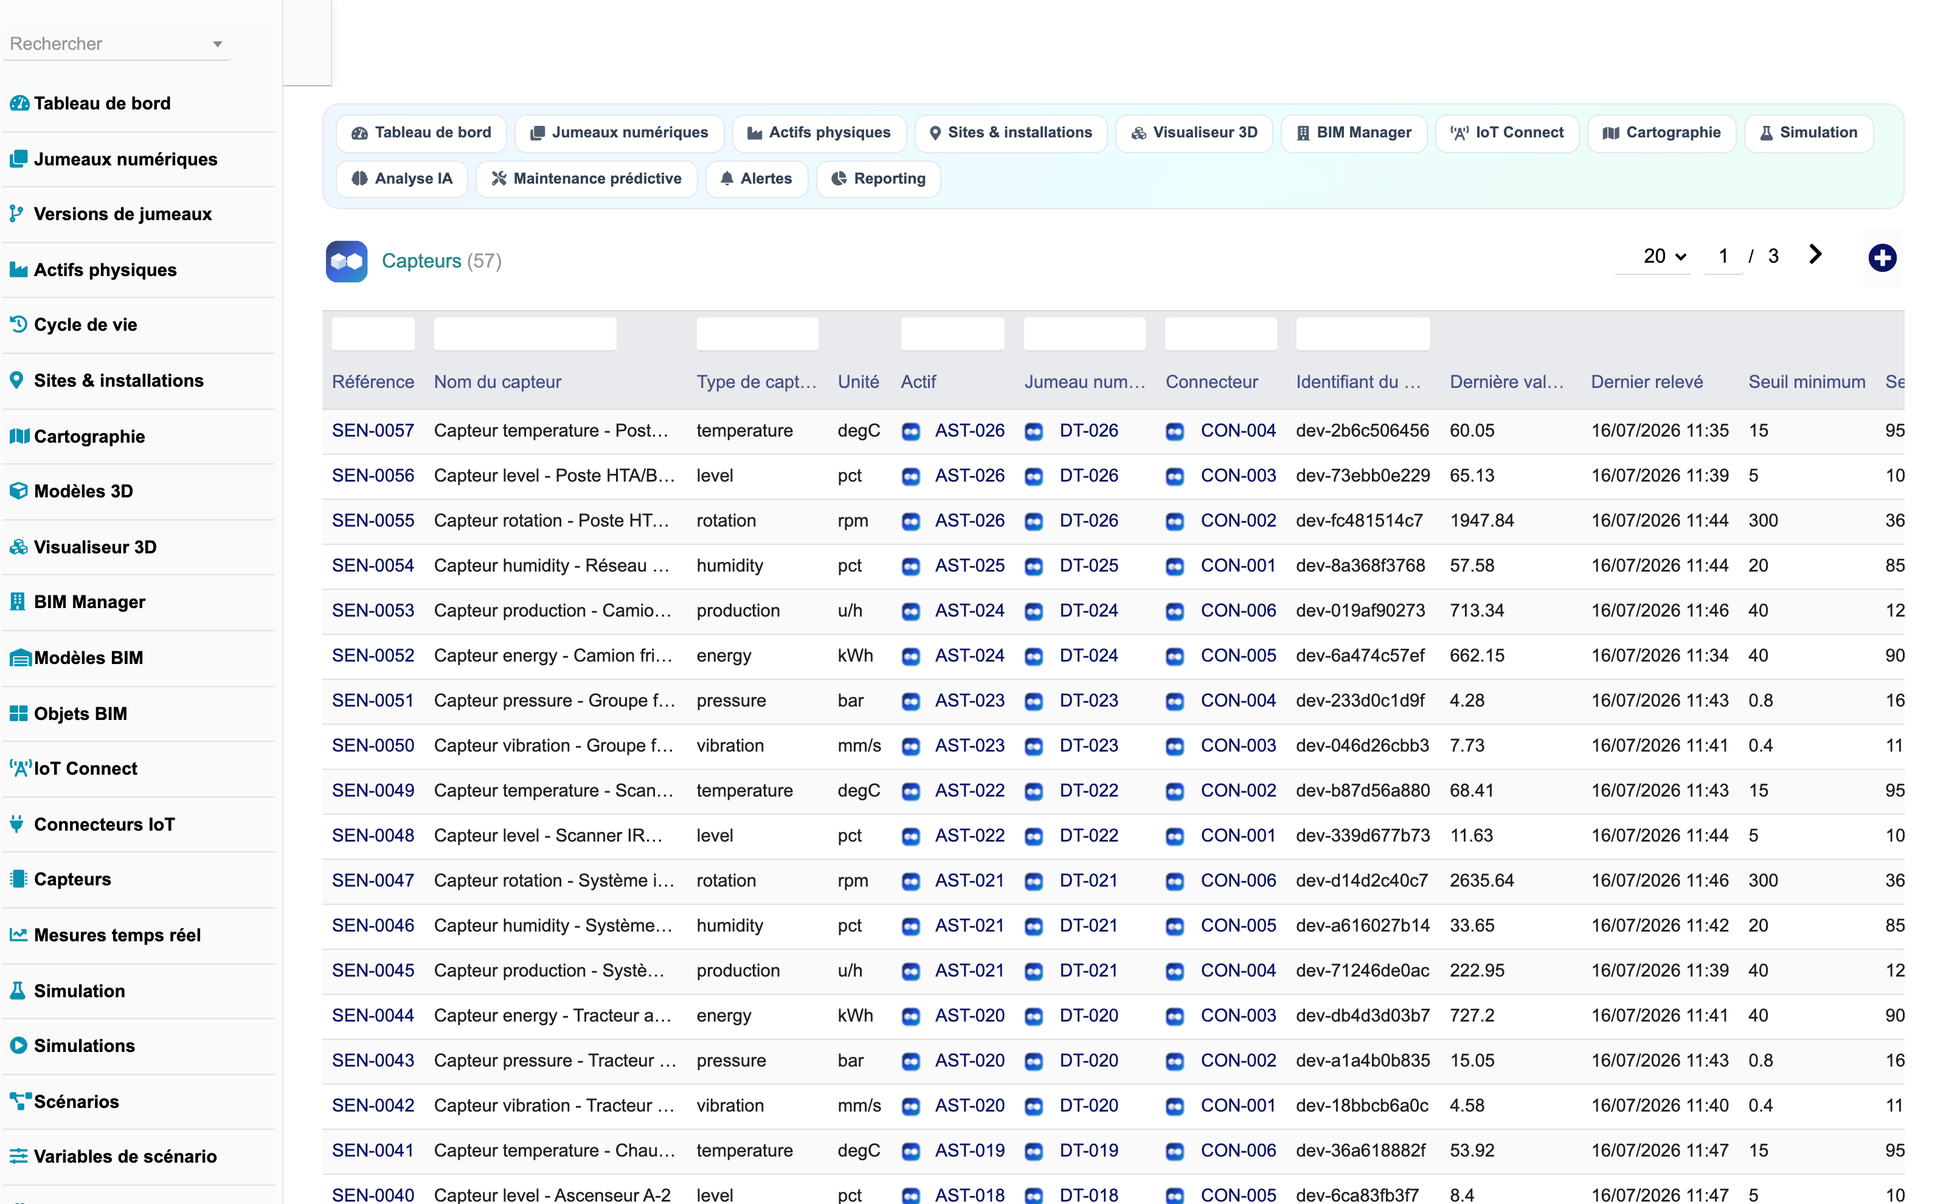Click connector icon beside CON-003 in SEN-0056 row
1946x1204 pixels.
[1175, 477]
